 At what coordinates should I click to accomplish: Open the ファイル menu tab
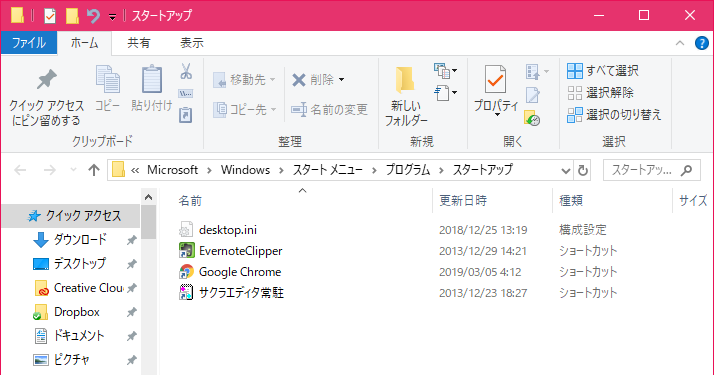29,43
